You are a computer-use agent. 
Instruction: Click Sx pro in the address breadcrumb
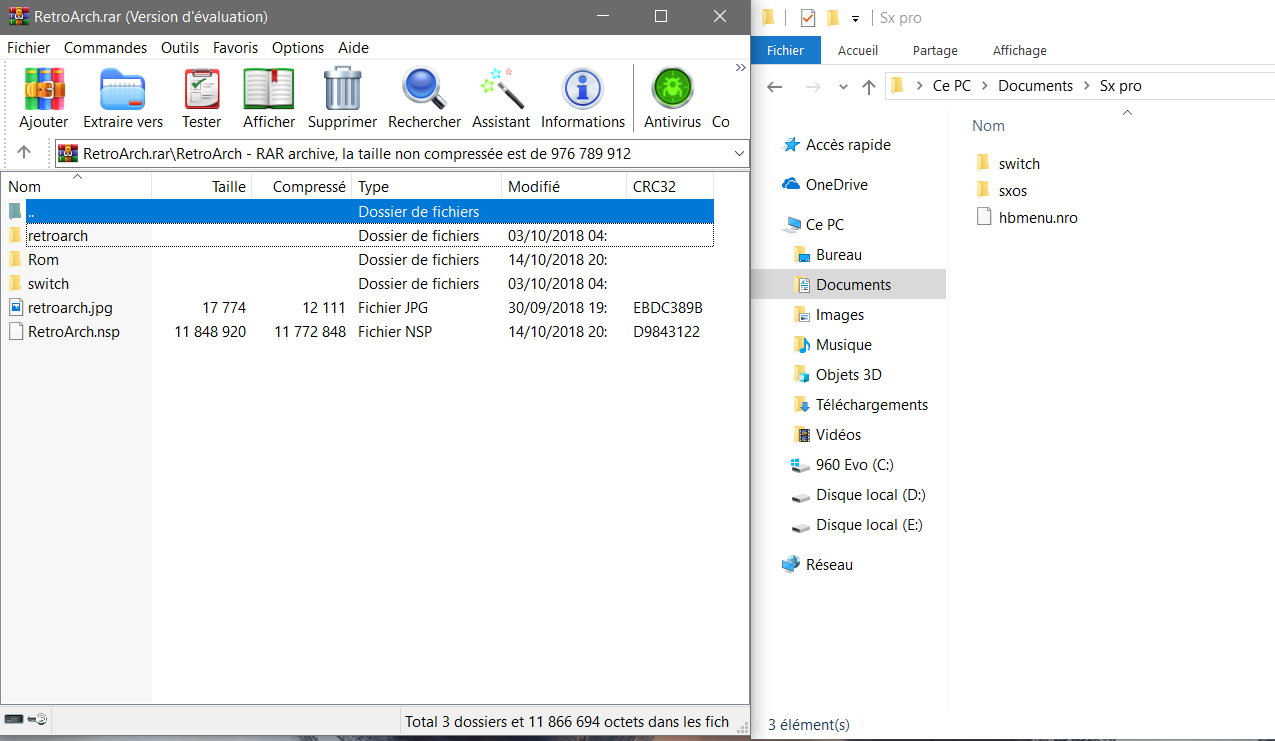click(1120, 86)
